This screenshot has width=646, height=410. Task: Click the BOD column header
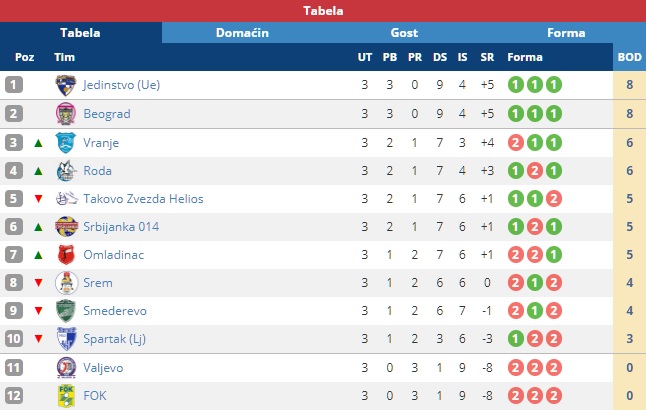[x=630, y=57]
